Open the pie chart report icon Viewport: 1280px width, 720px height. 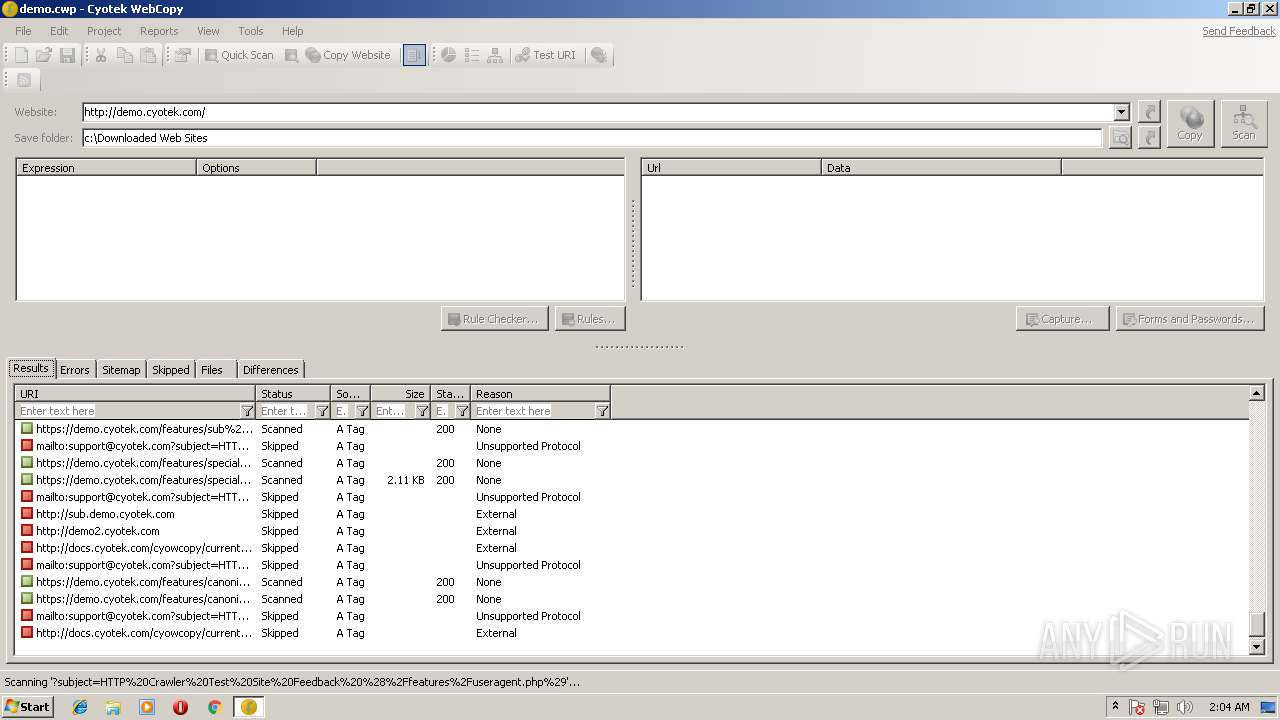pyautogui.click(x=449, y=55)
